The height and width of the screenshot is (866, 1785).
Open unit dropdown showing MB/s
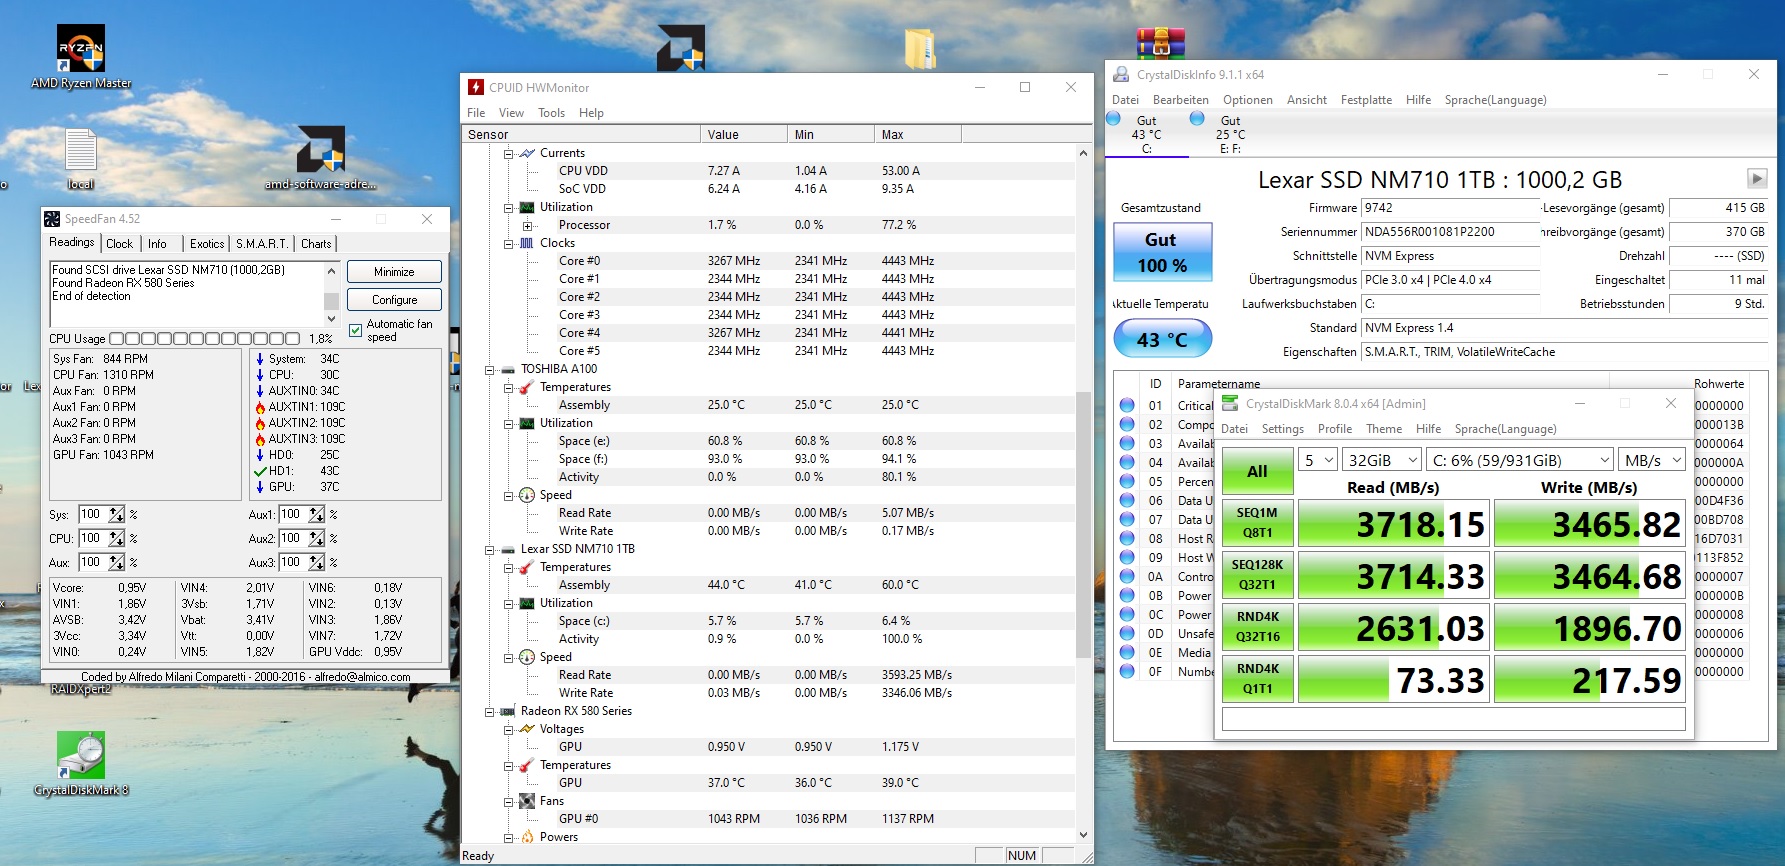1653,460
